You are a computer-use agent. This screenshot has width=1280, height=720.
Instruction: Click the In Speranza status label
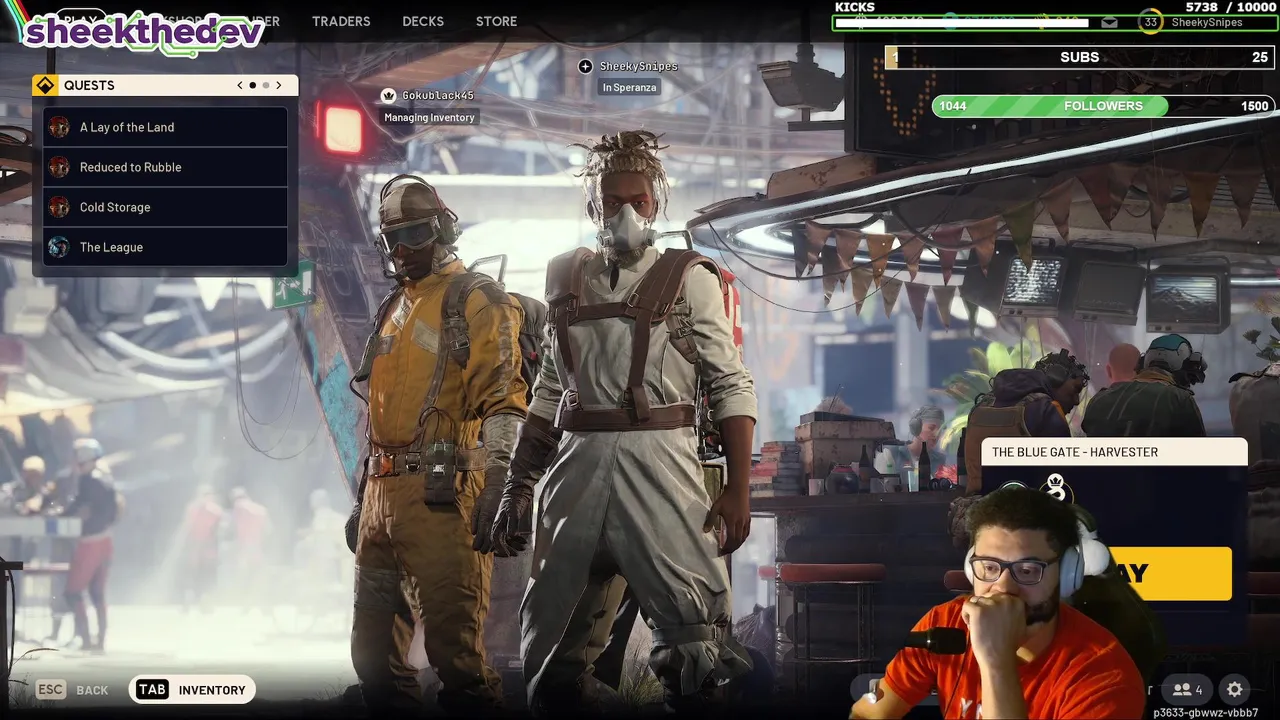[x=629, y=88]
